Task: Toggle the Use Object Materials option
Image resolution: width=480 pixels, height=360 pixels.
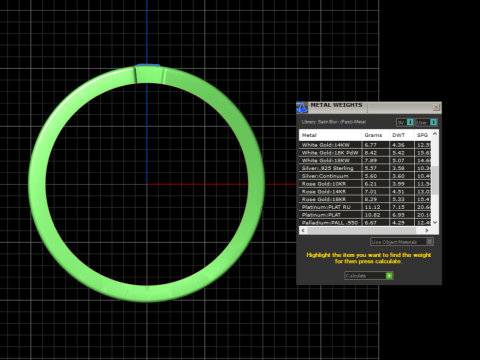Action: pyautogui.click(x=402, y=242)
